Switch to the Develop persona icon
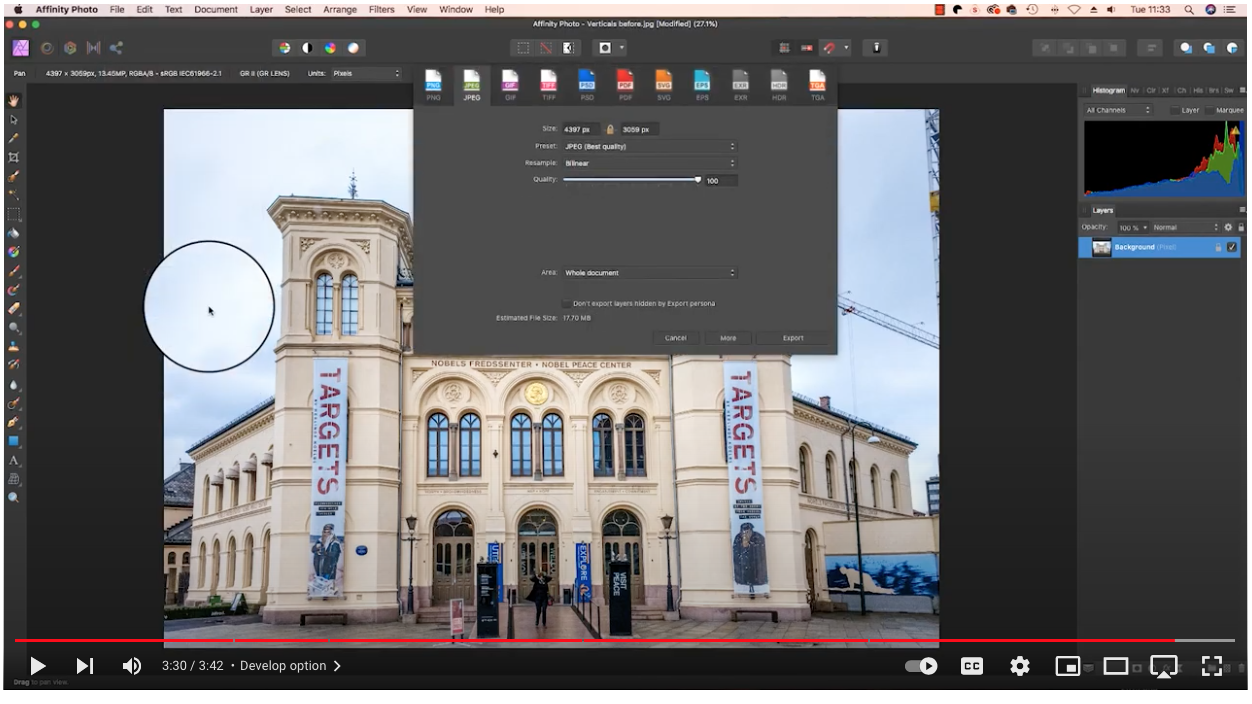This screenshot has width=1252, height=704. click(x=70, y=47)
